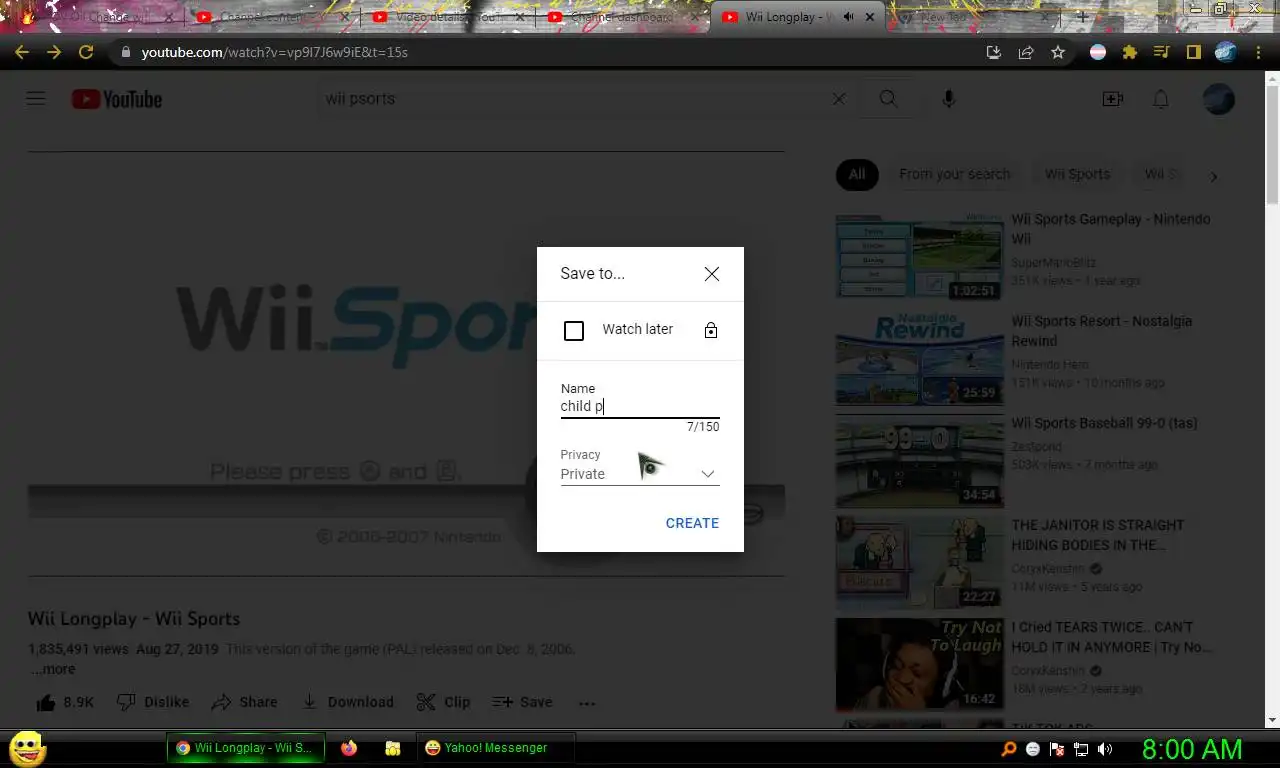Open I Cried Tears Twice video
This screenshot has width=1280, height=768.
[x=919, y=664]
